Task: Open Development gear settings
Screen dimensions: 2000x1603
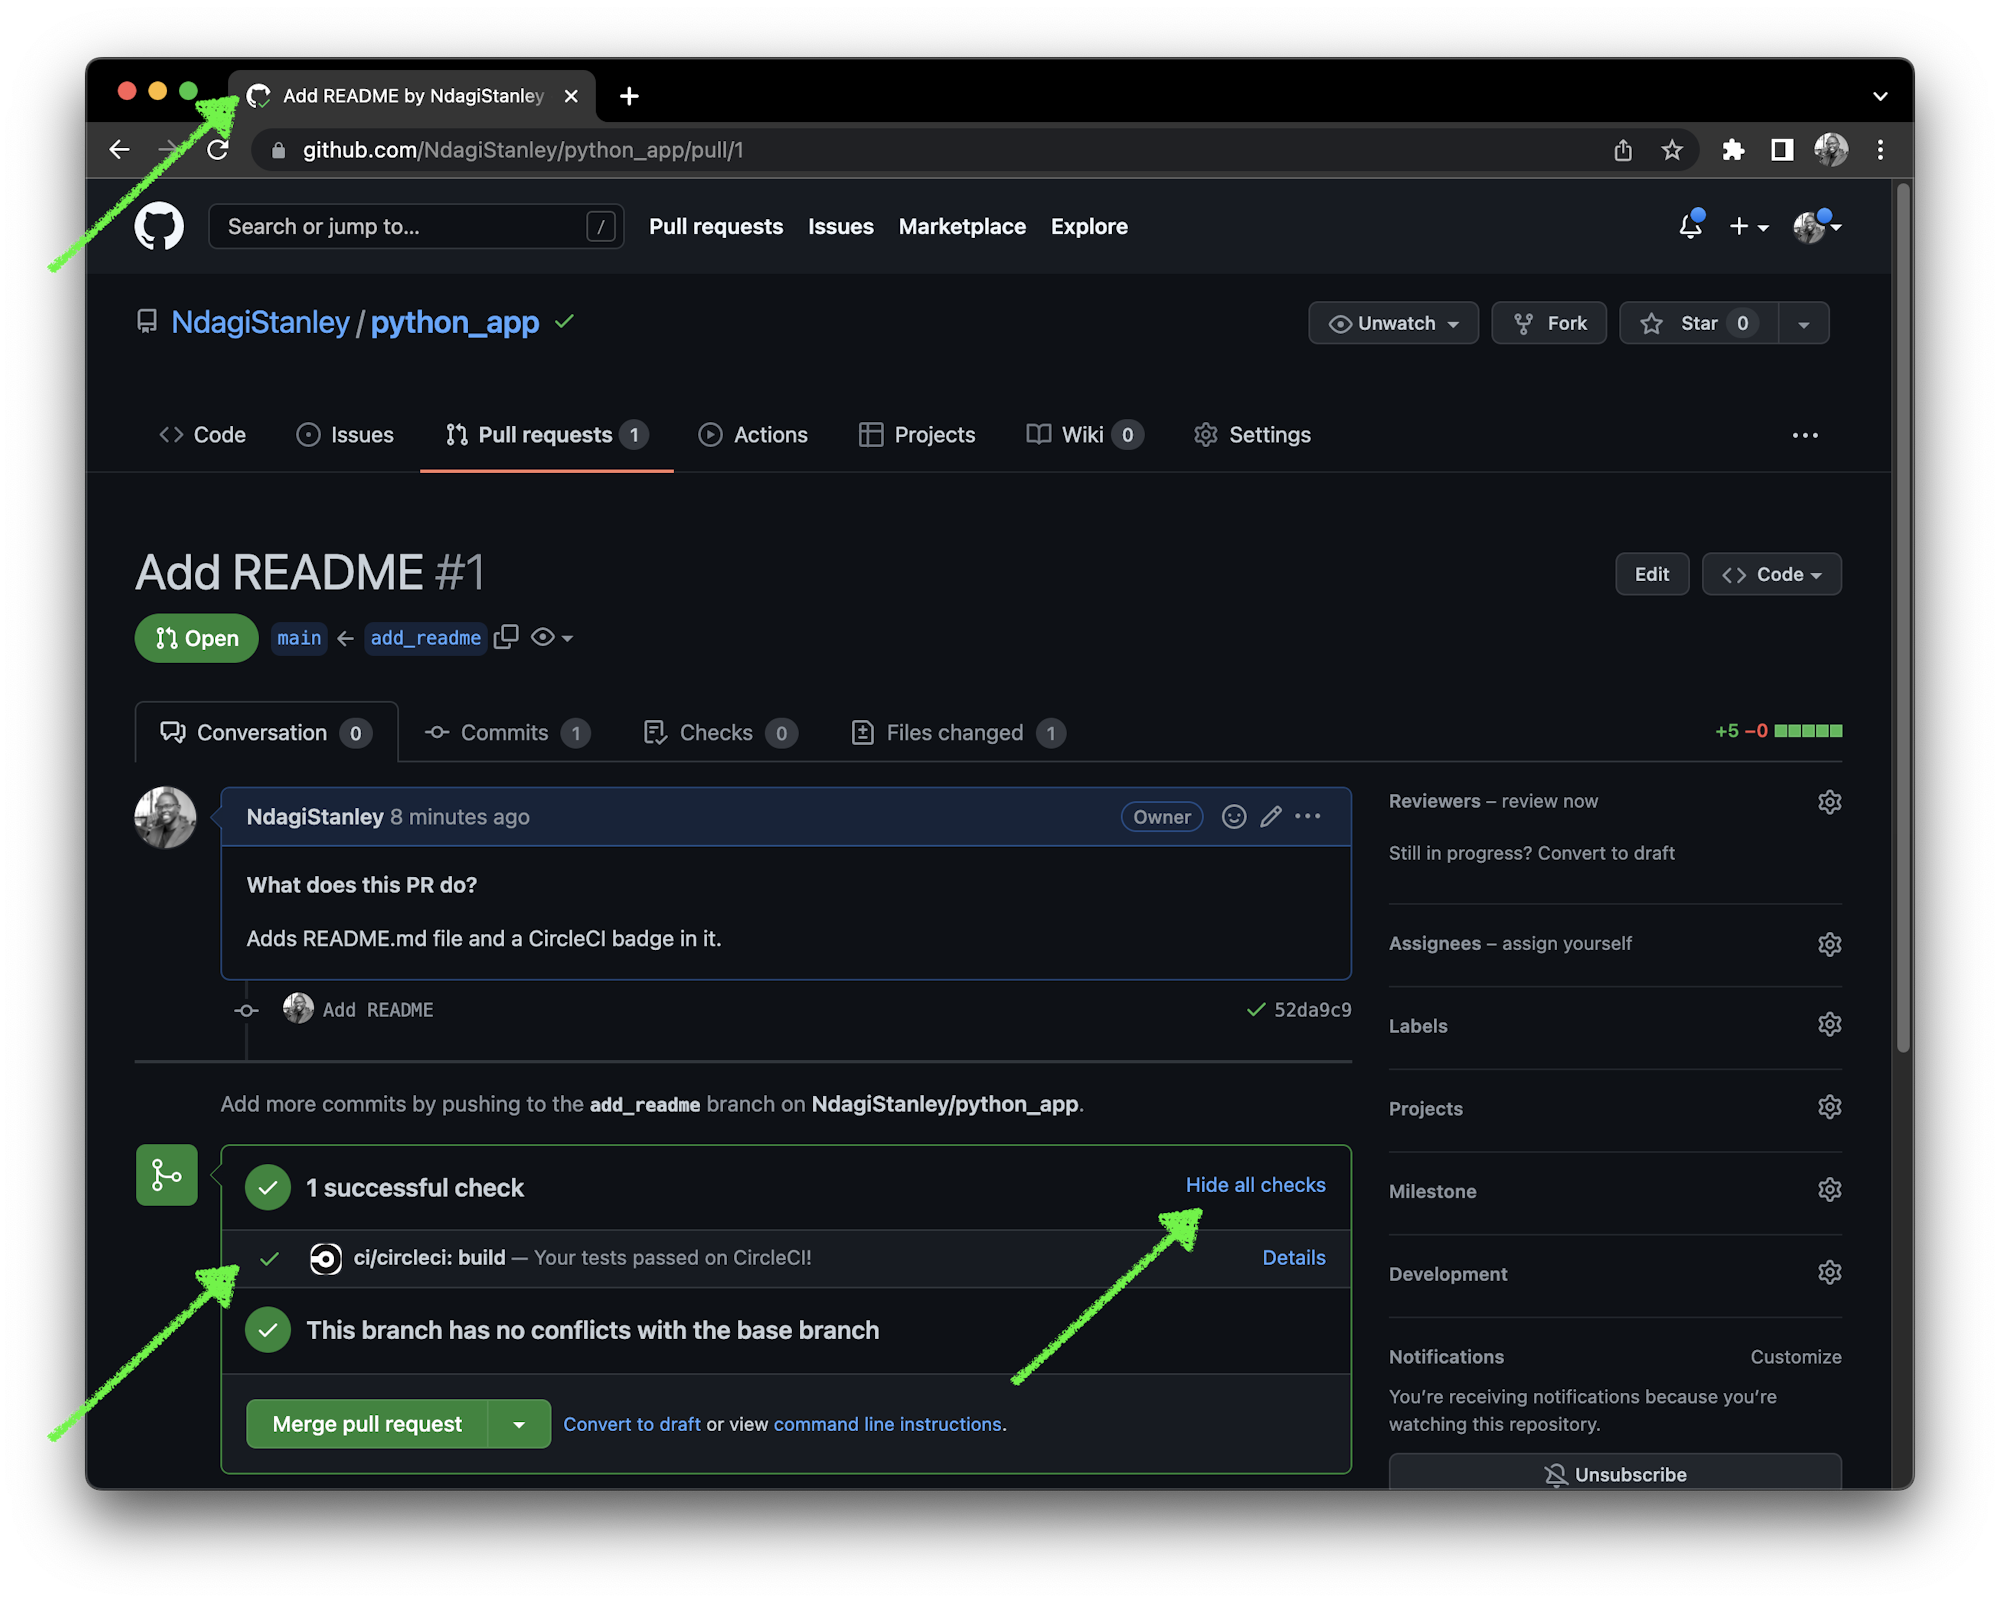Action: coord(1829,1272)
